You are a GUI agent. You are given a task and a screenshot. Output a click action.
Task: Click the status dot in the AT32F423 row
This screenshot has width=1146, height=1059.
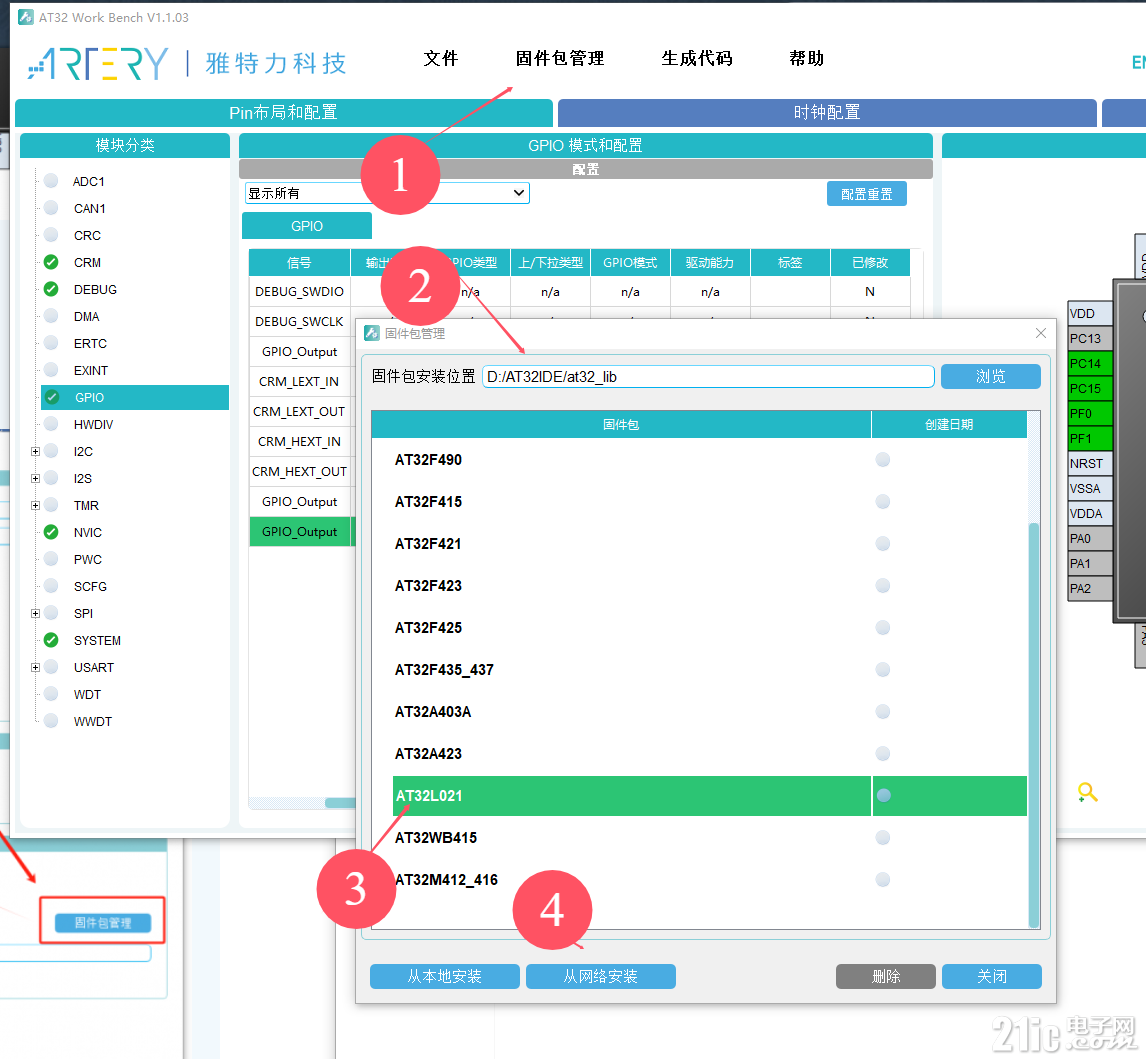coord(883,585)
